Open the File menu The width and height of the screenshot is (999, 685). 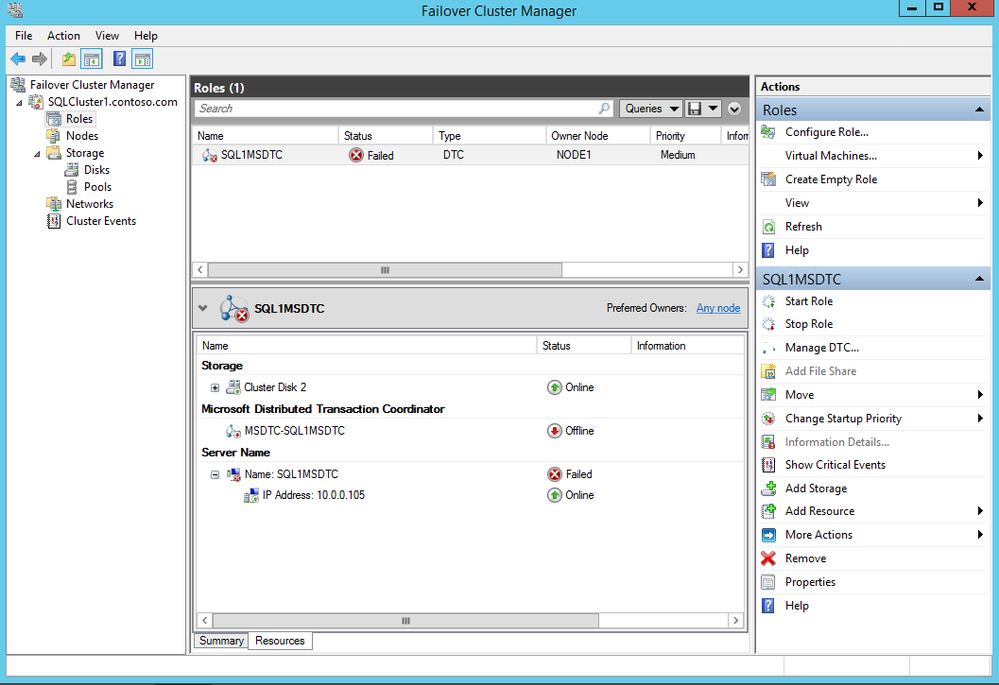click(24, 36)
